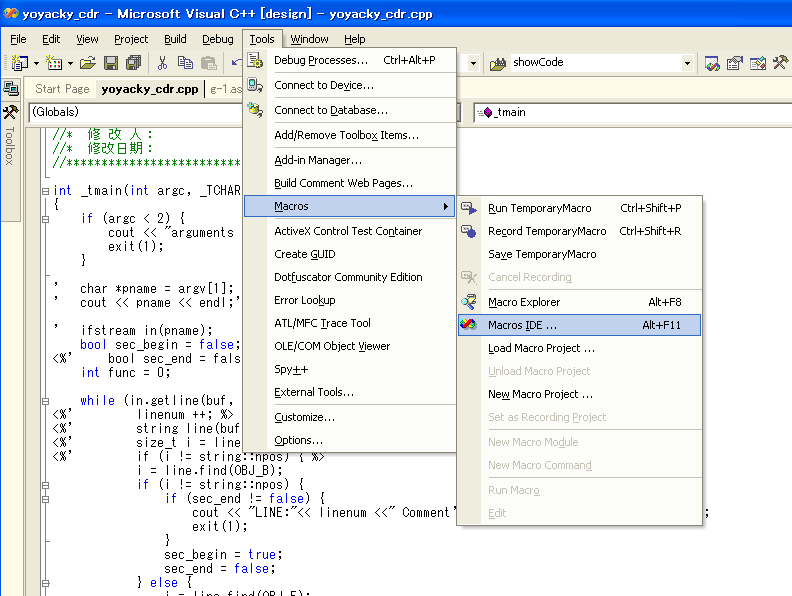Click the Object Browser toolbar icon
This screenshot has width=792, height=596.
758,63
